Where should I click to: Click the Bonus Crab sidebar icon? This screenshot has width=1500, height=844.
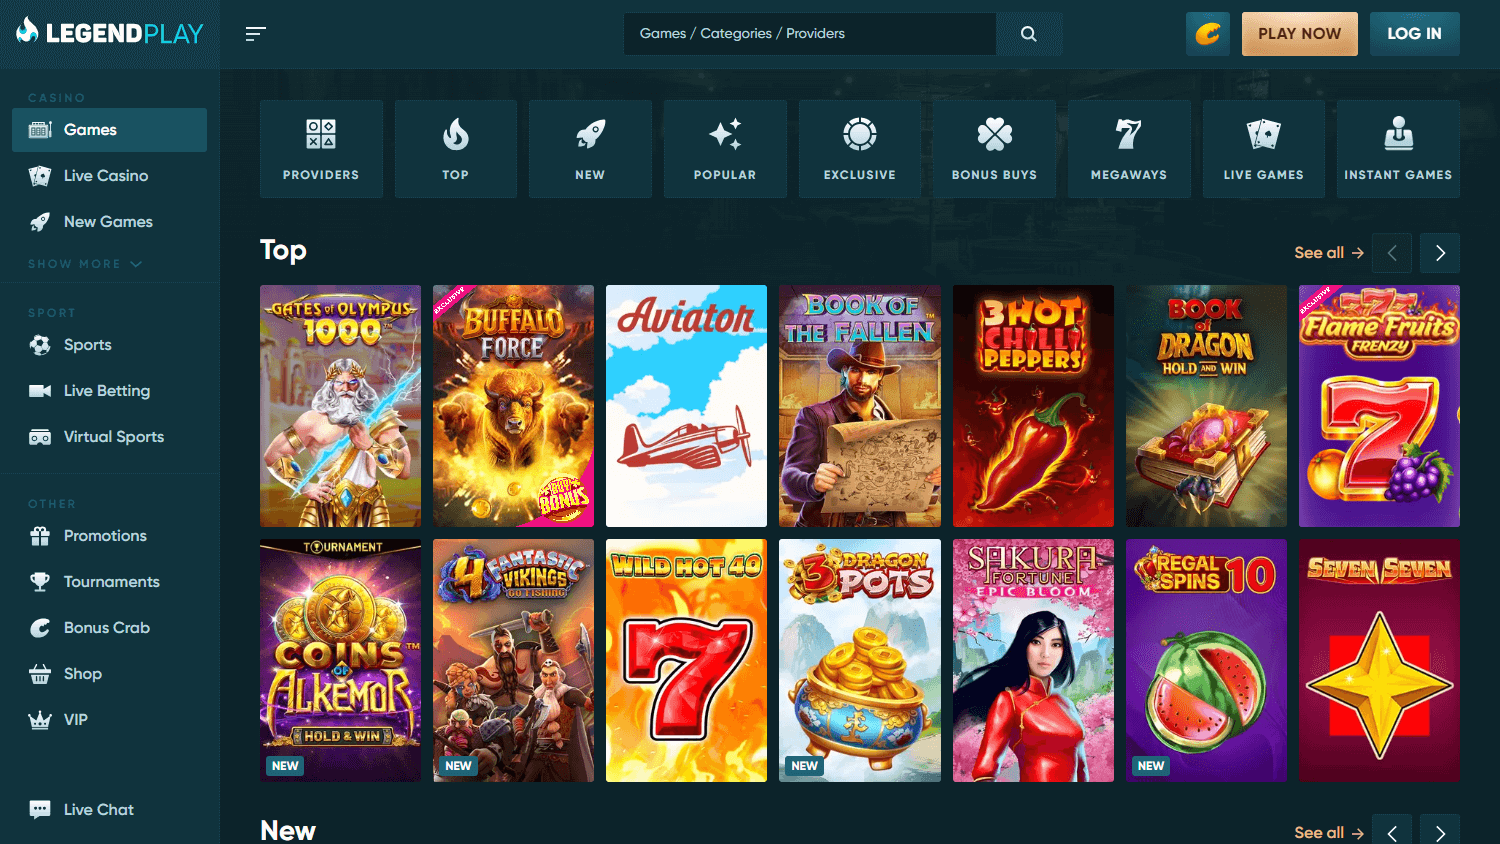pyautogui.click(x=38, y=627)
